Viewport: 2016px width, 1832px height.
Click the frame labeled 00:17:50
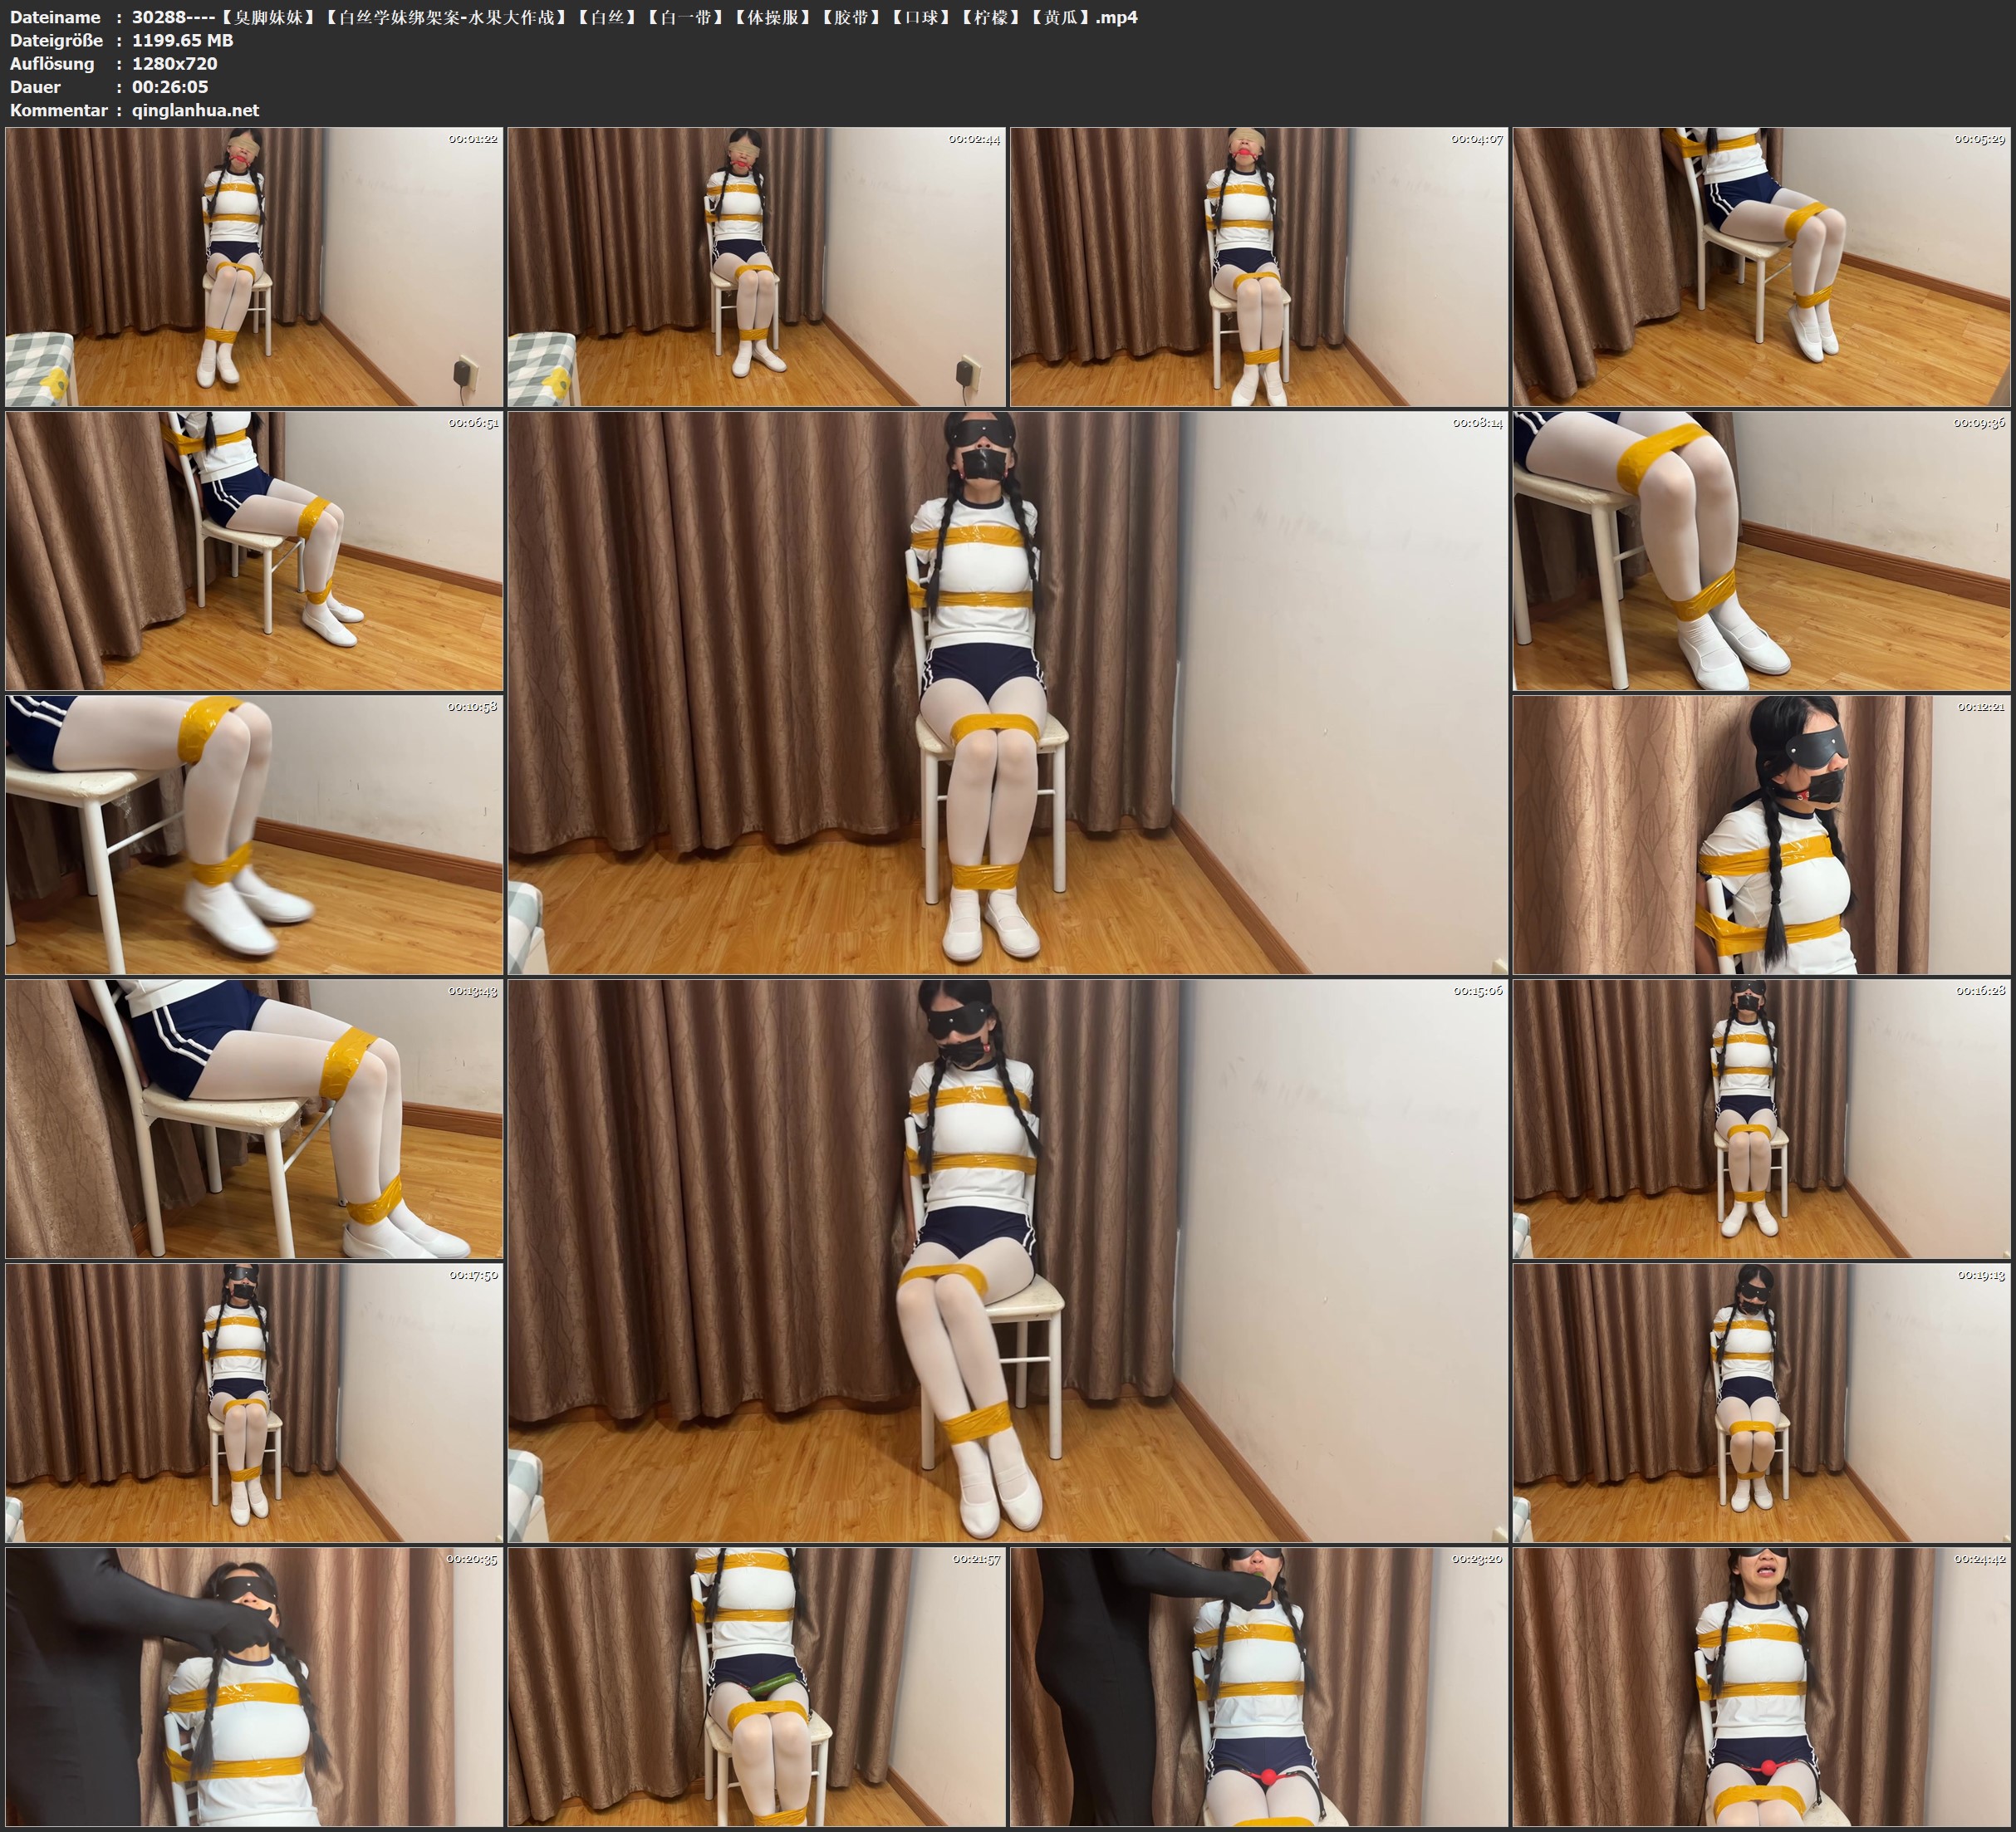click(x=254, y=1402)
